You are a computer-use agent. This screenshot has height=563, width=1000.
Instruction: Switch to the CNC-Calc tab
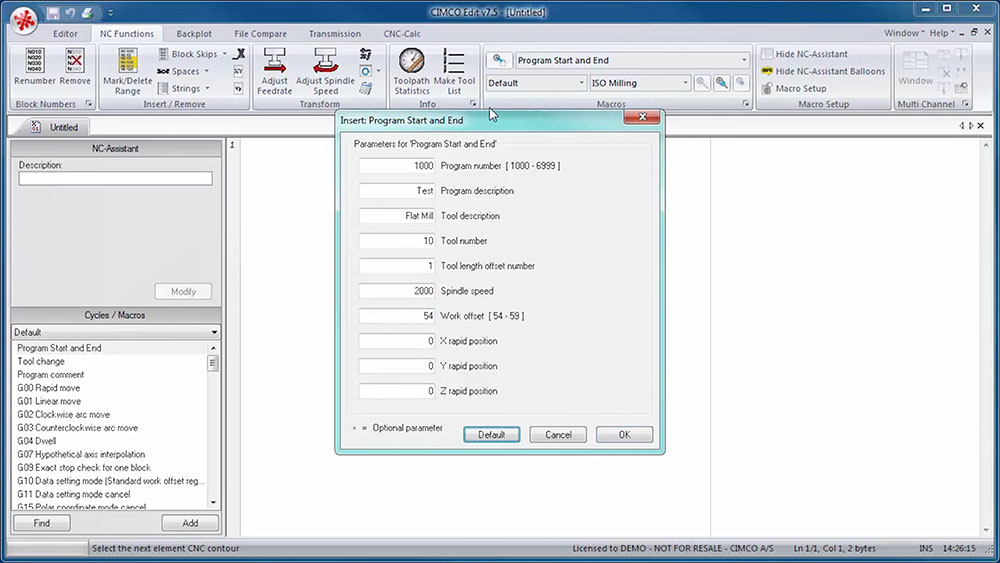402,34
